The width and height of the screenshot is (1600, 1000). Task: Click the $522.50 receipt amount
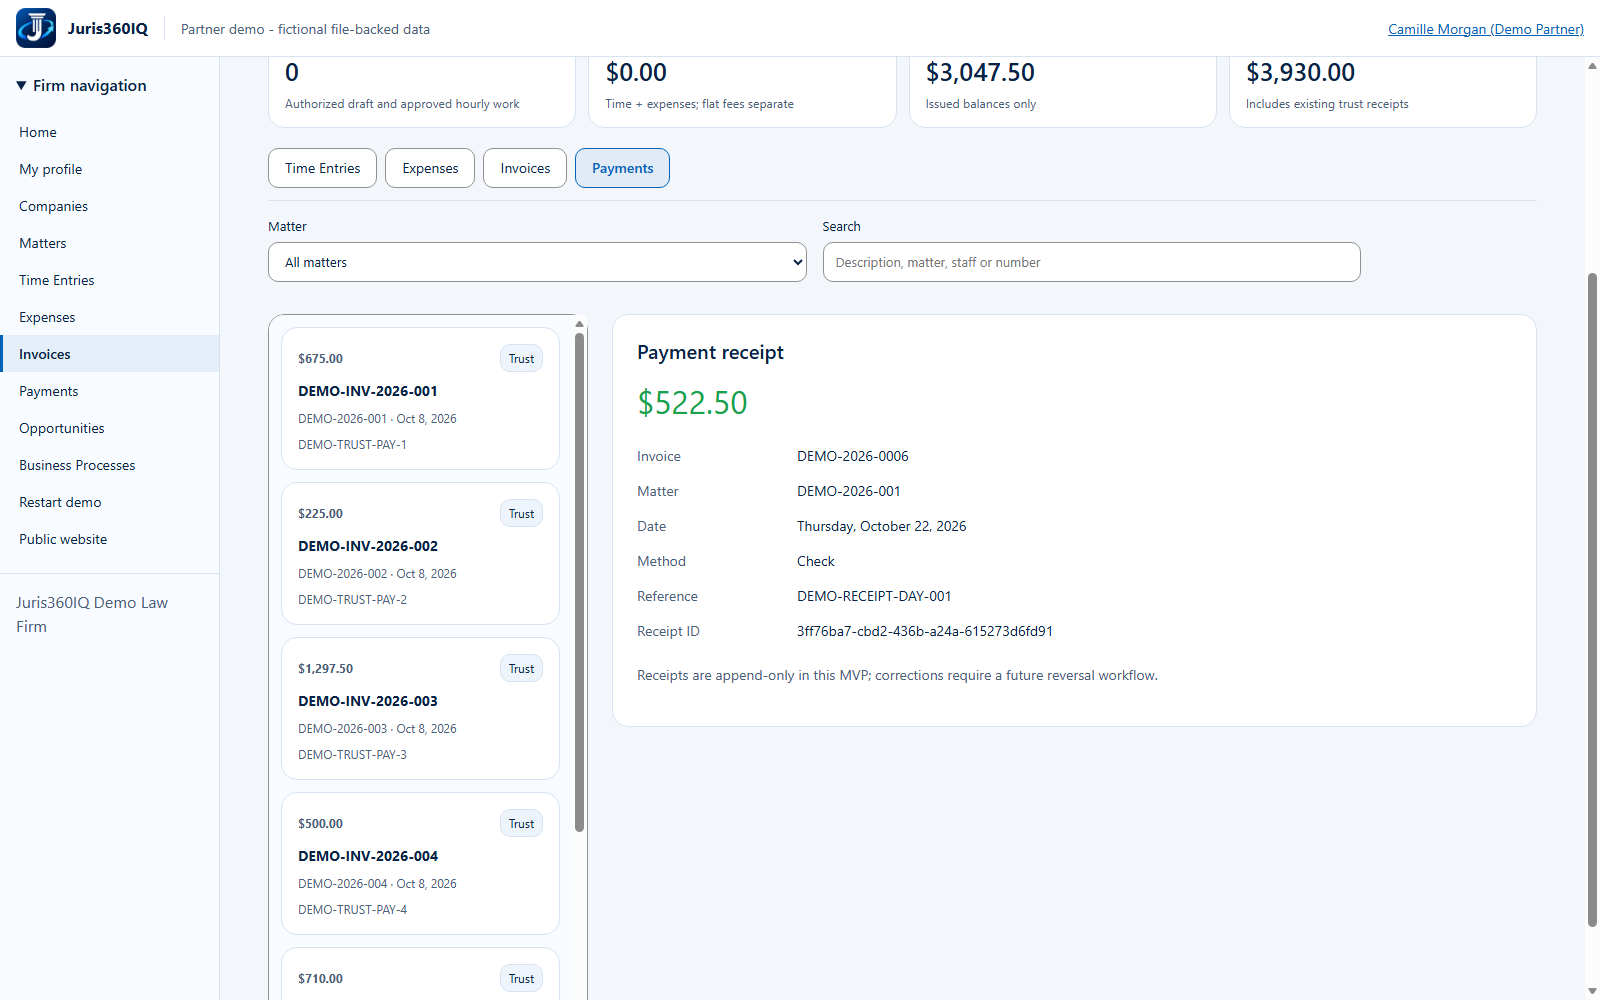[x=692, y=403]
